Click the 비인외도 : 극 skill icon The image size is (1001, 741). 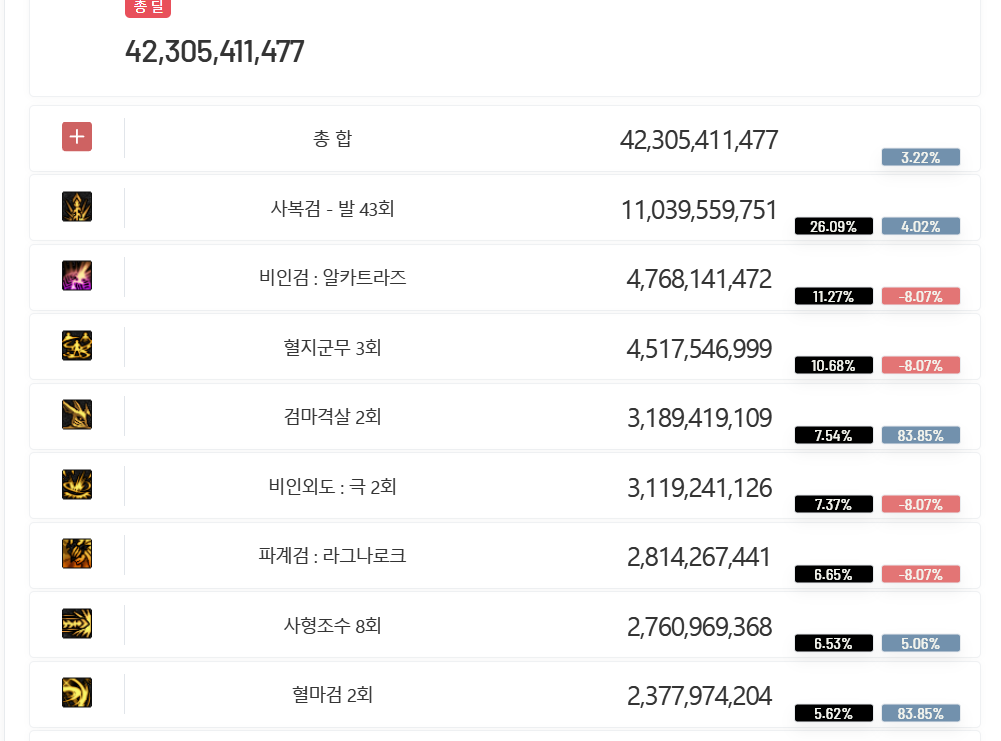77,484
